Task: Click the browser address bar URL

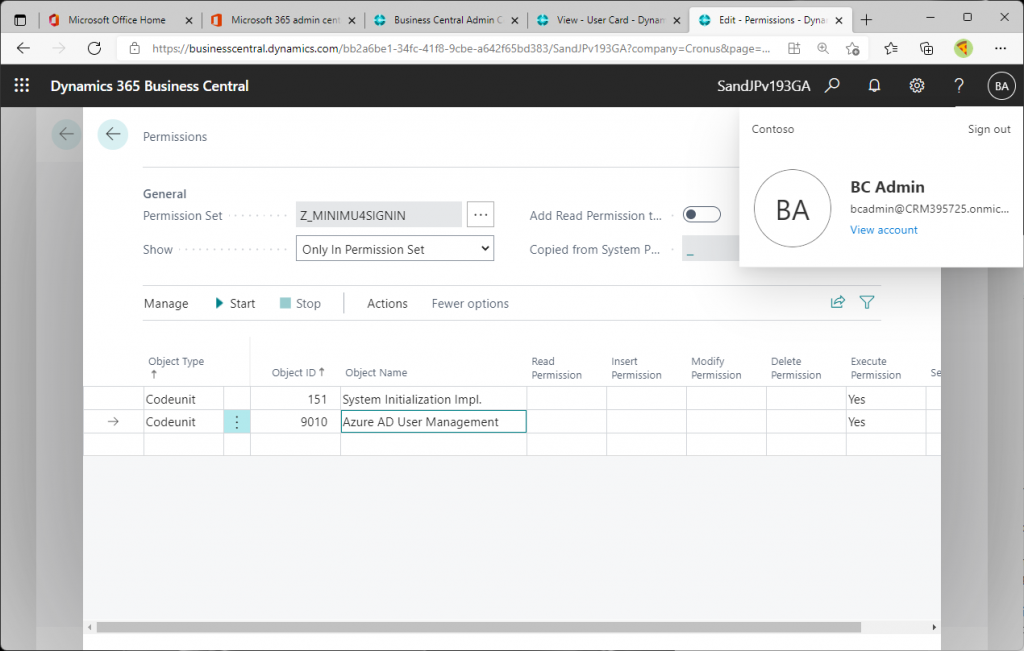Action: pos(461,48)
